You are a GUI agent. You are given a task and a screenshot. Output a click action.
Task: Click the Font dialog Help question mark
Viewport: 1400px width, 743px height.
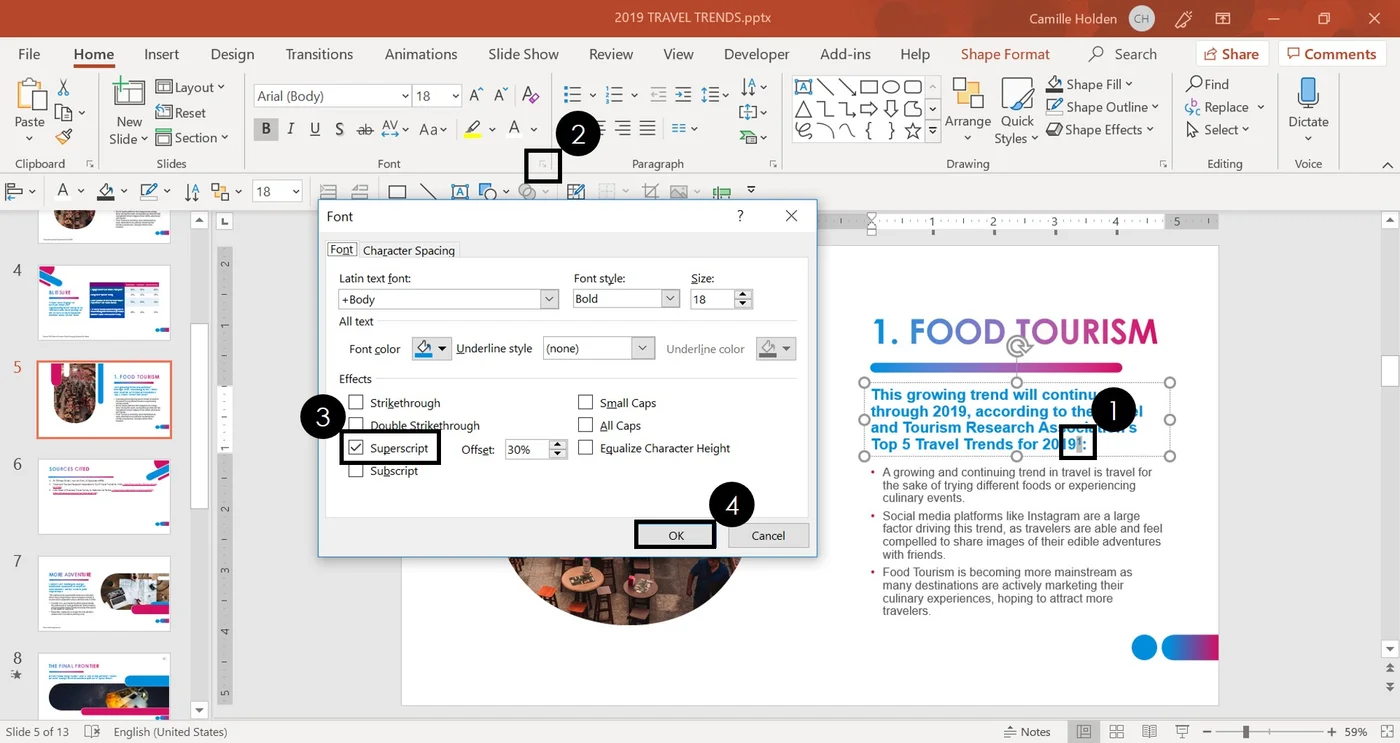pyautogui.click(x=740, y=216)
